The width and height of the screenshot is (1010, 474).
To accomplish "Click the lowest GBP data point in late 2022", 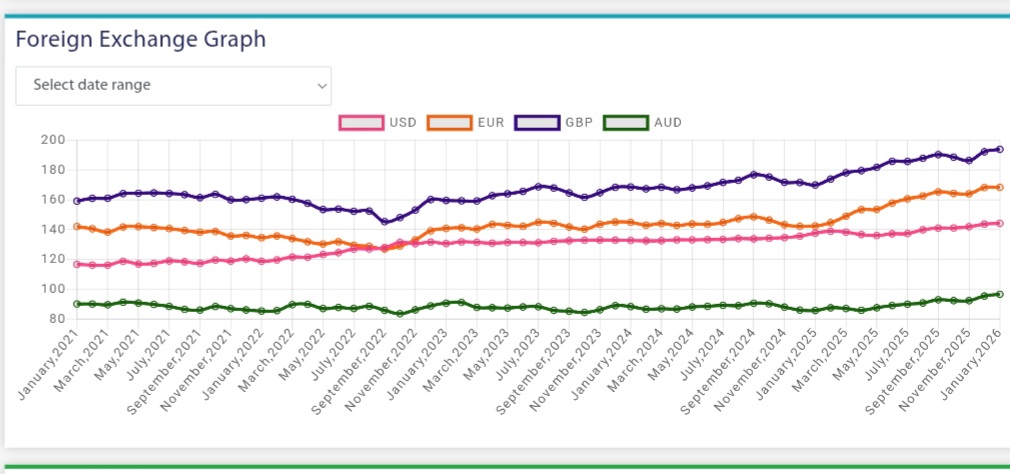I will point(385,222).
